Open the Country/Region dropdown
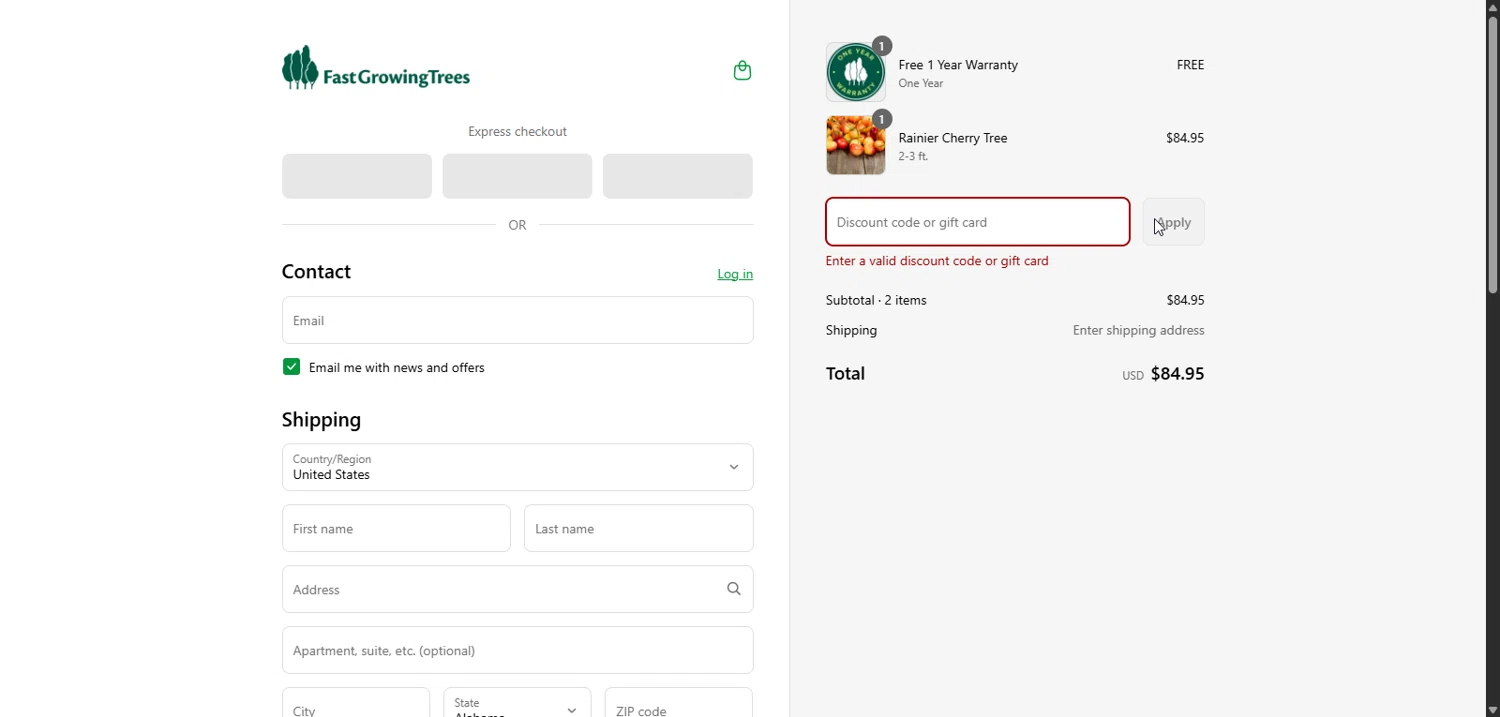The image size is (1500, 717). point(518,467)
